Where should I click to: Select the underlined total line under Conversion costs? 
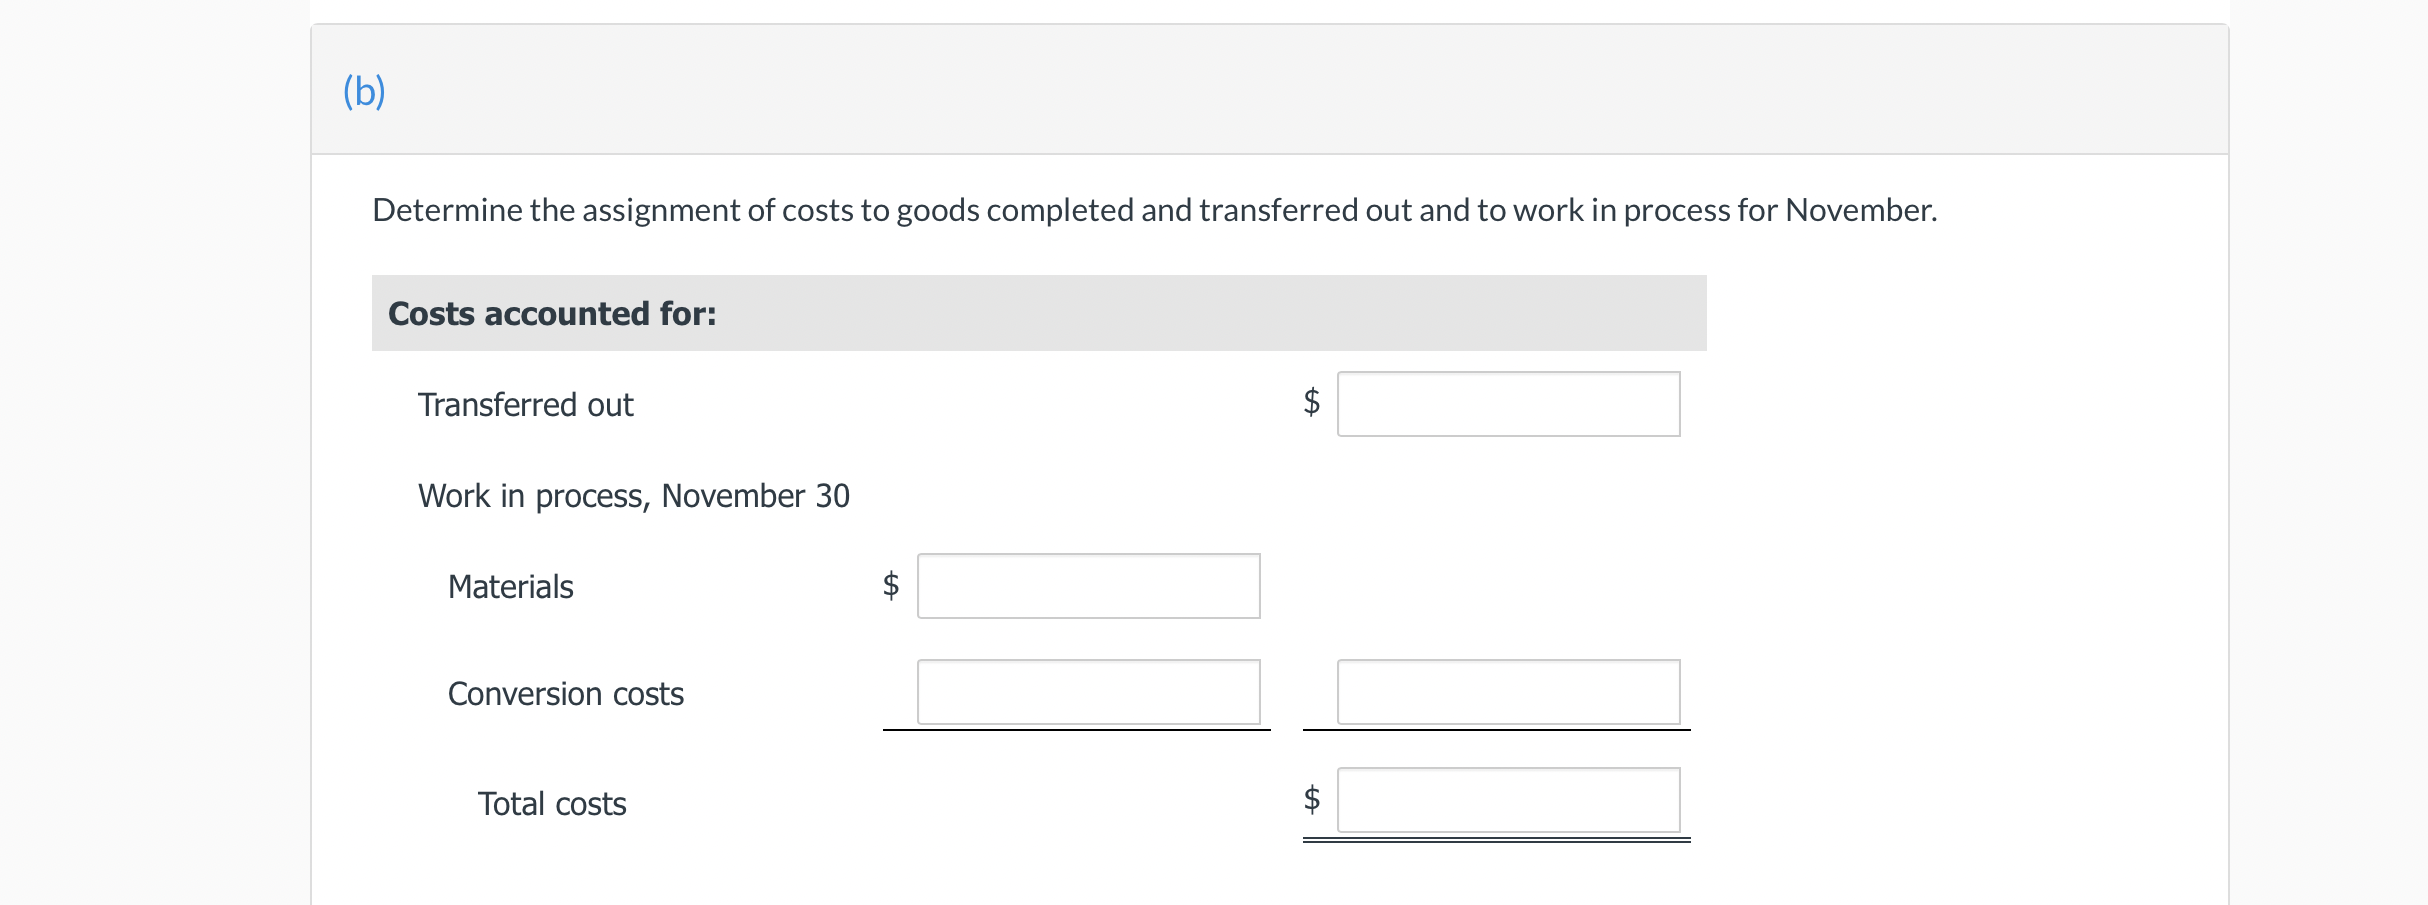1075,733
